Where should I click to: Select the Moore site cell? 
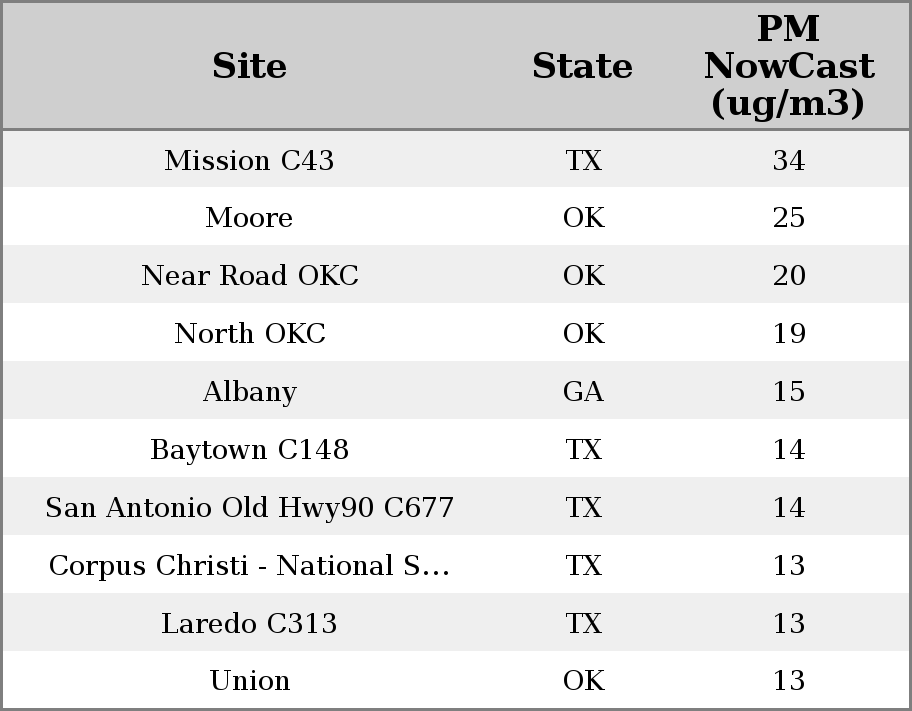(249, 218)
